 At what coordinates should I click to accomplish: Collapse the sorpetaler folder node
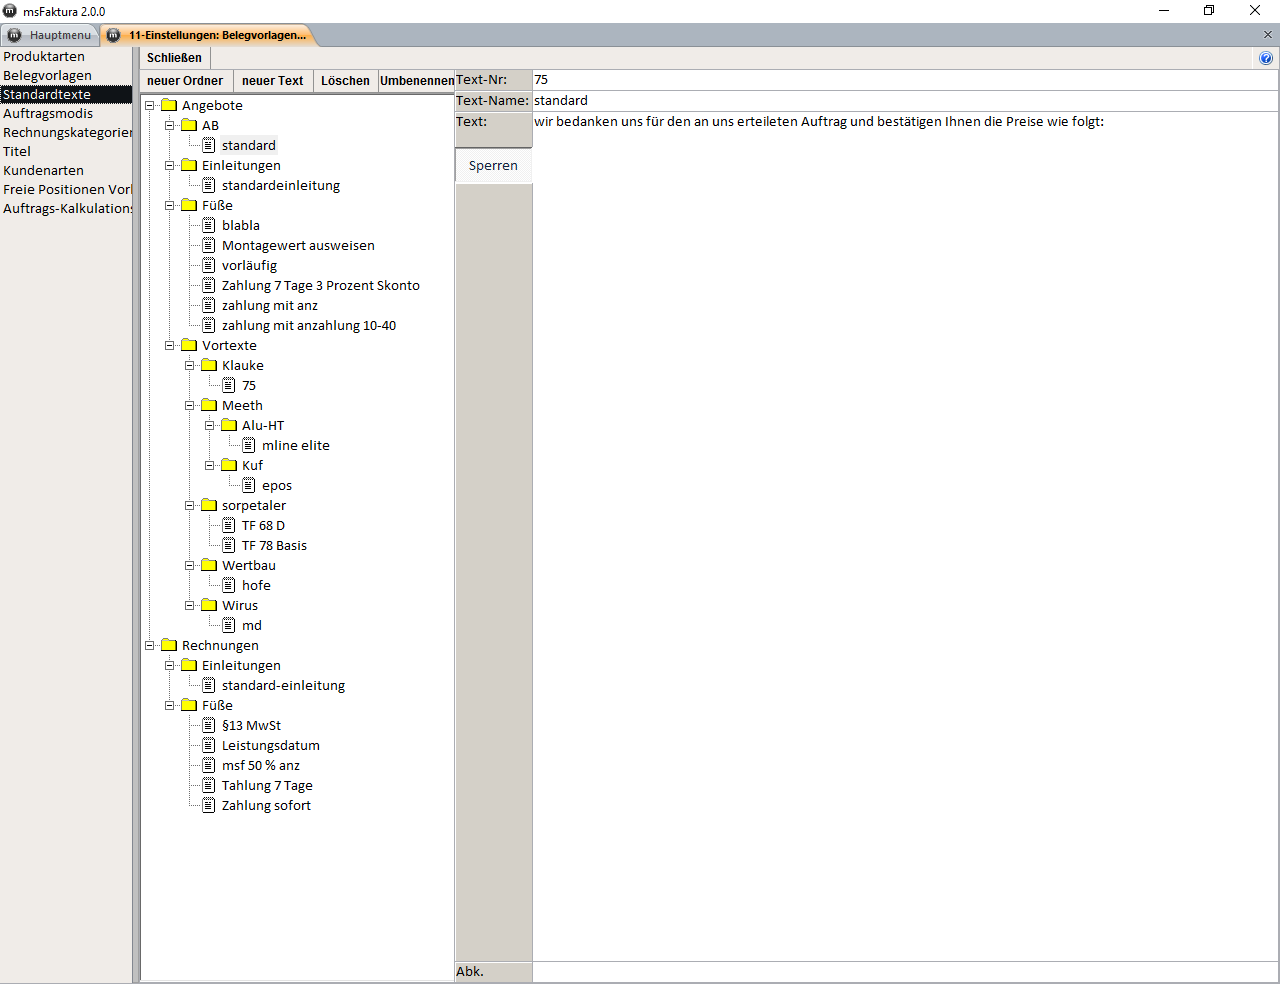tap(190, 505)
